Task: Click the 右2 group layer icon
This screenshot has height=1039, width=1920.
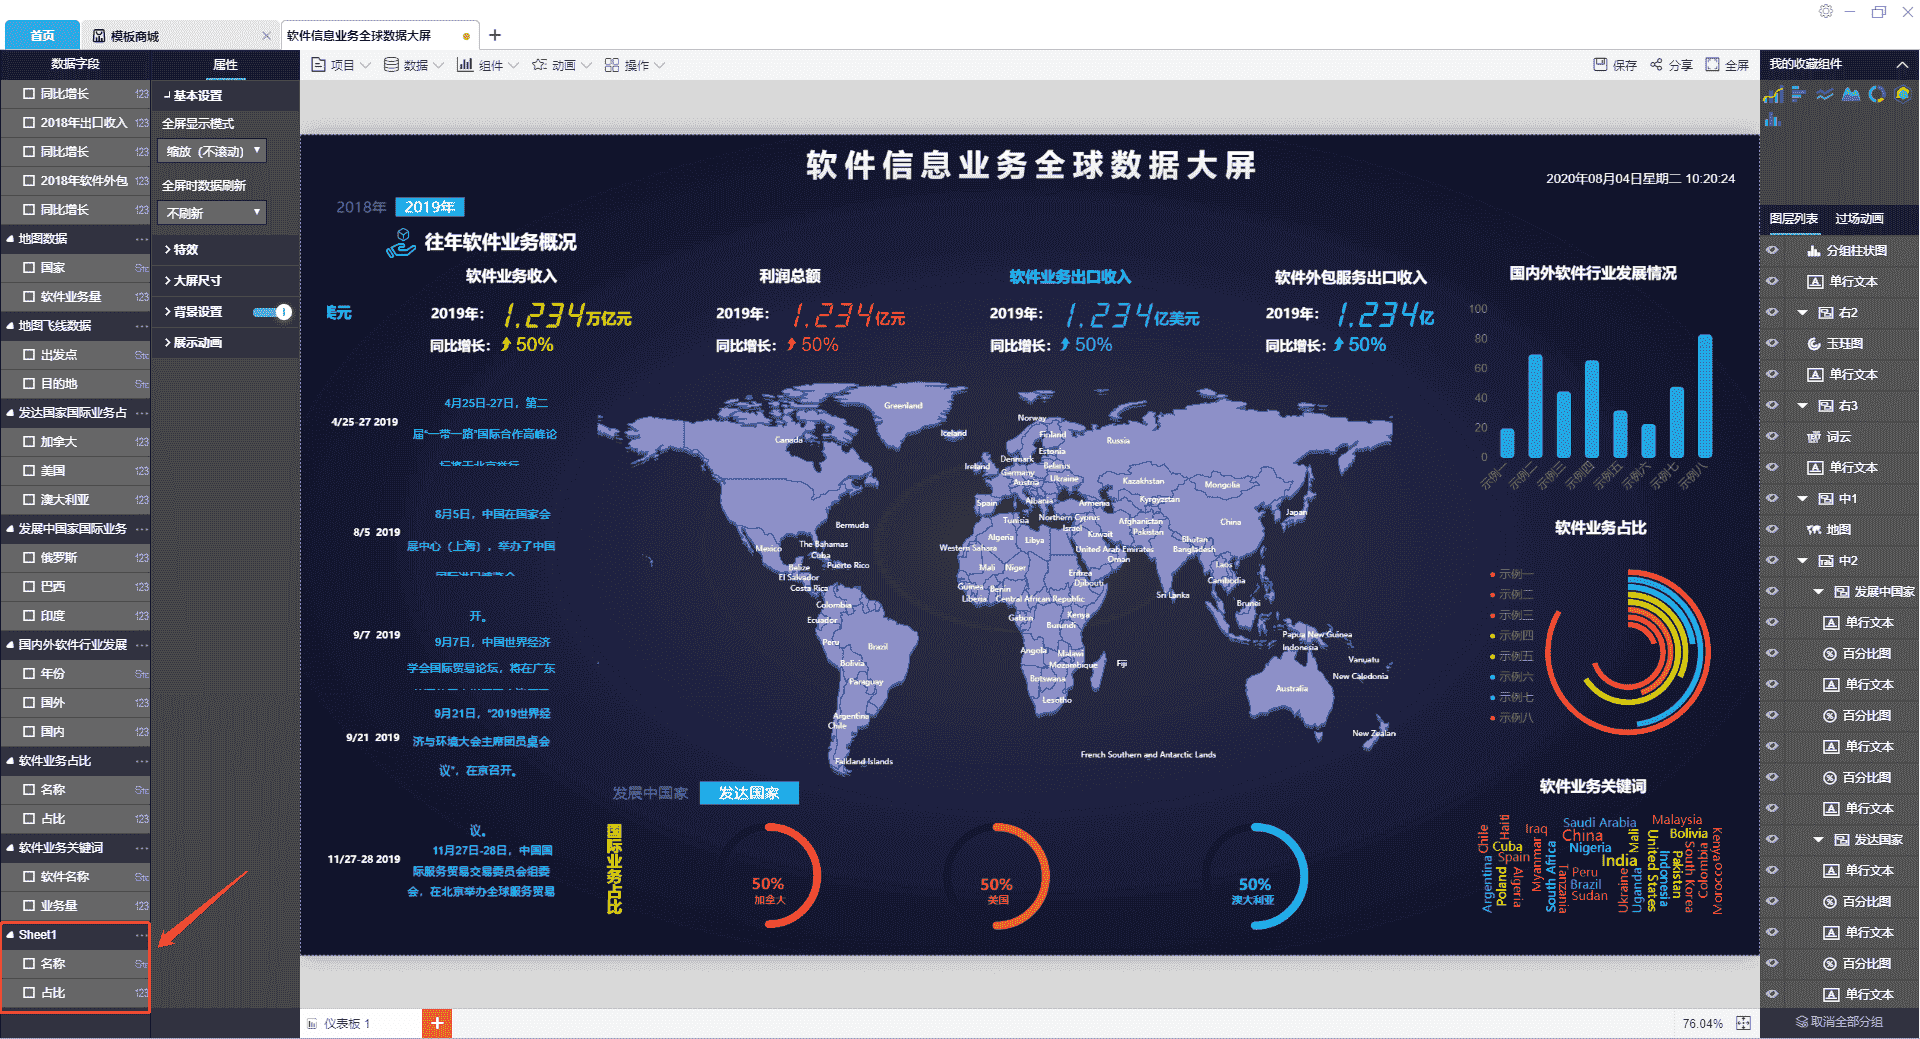Action: [1826, 313]
